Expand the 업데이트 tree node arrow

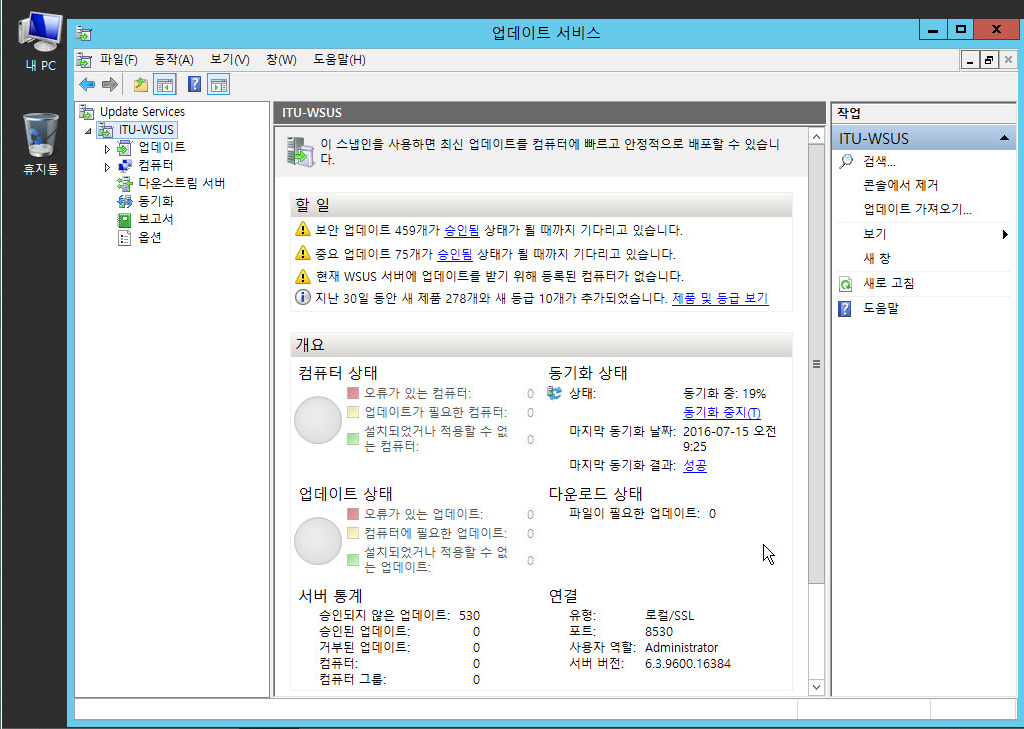click(x=107, y=148)
